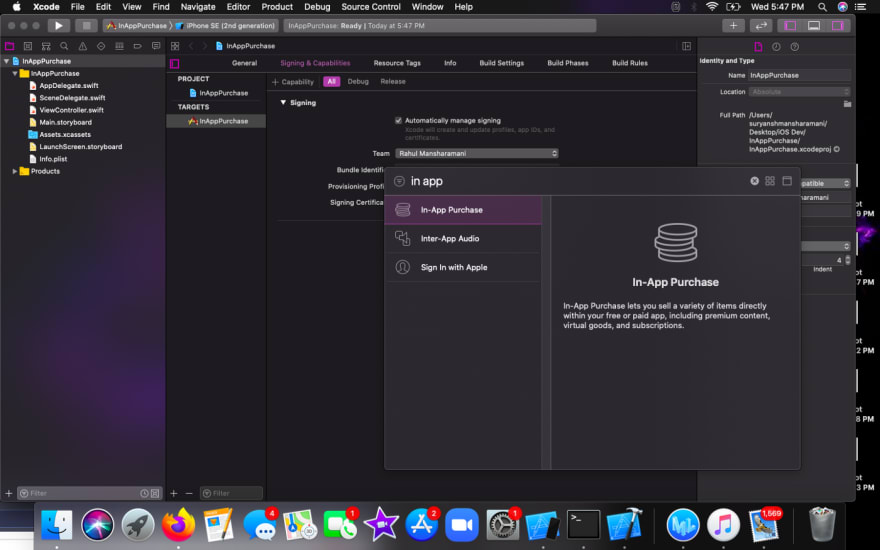Open the Breakpoint navigator

tap(138, 46)
